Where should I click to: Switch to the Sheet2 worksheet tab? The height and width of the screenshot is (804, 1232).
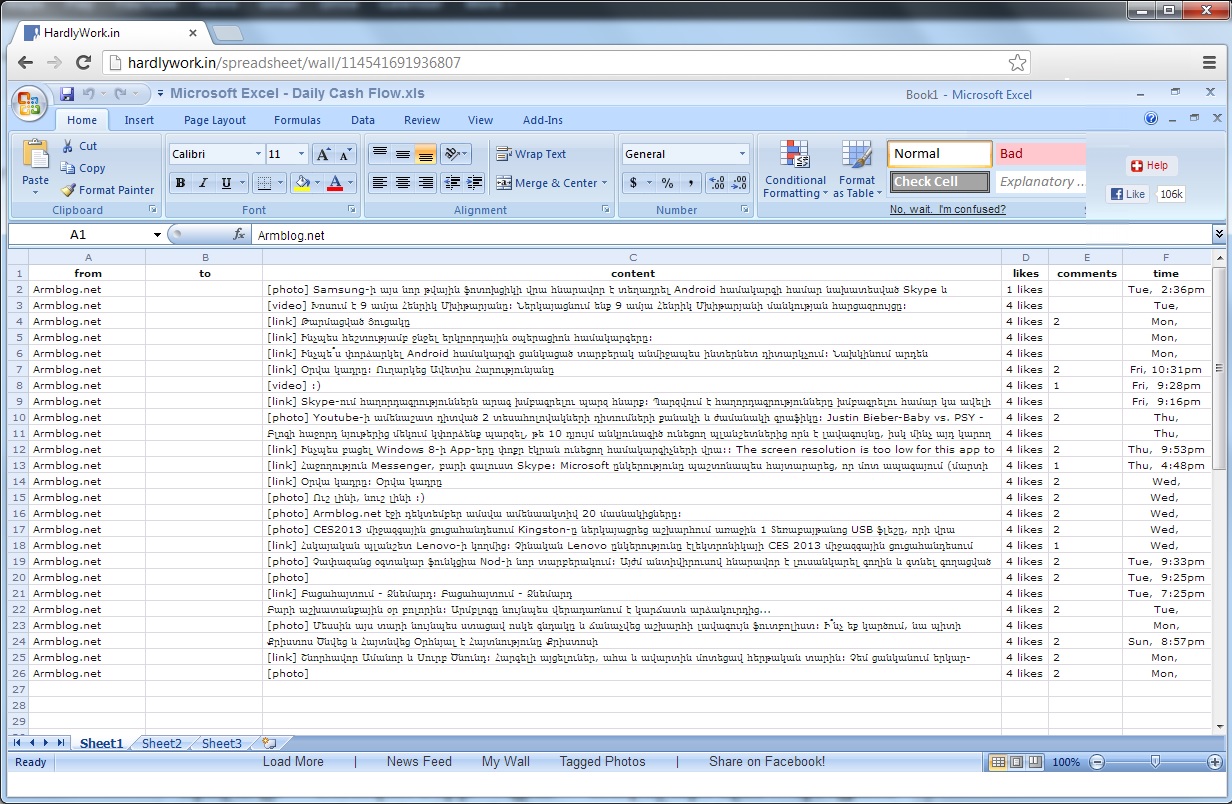coord(162,743)
